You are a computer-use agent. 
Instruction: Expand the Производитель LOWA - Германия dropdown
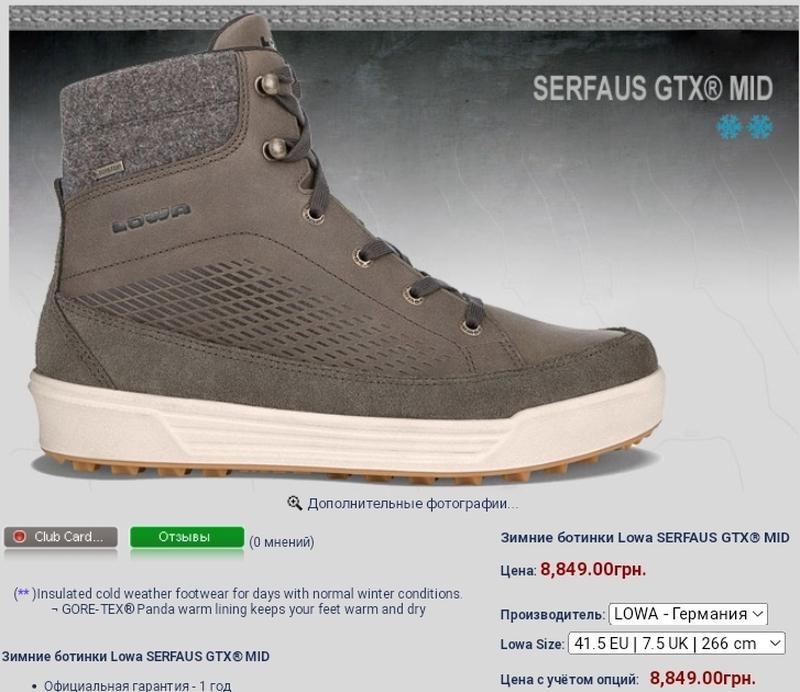pos(688,614)
